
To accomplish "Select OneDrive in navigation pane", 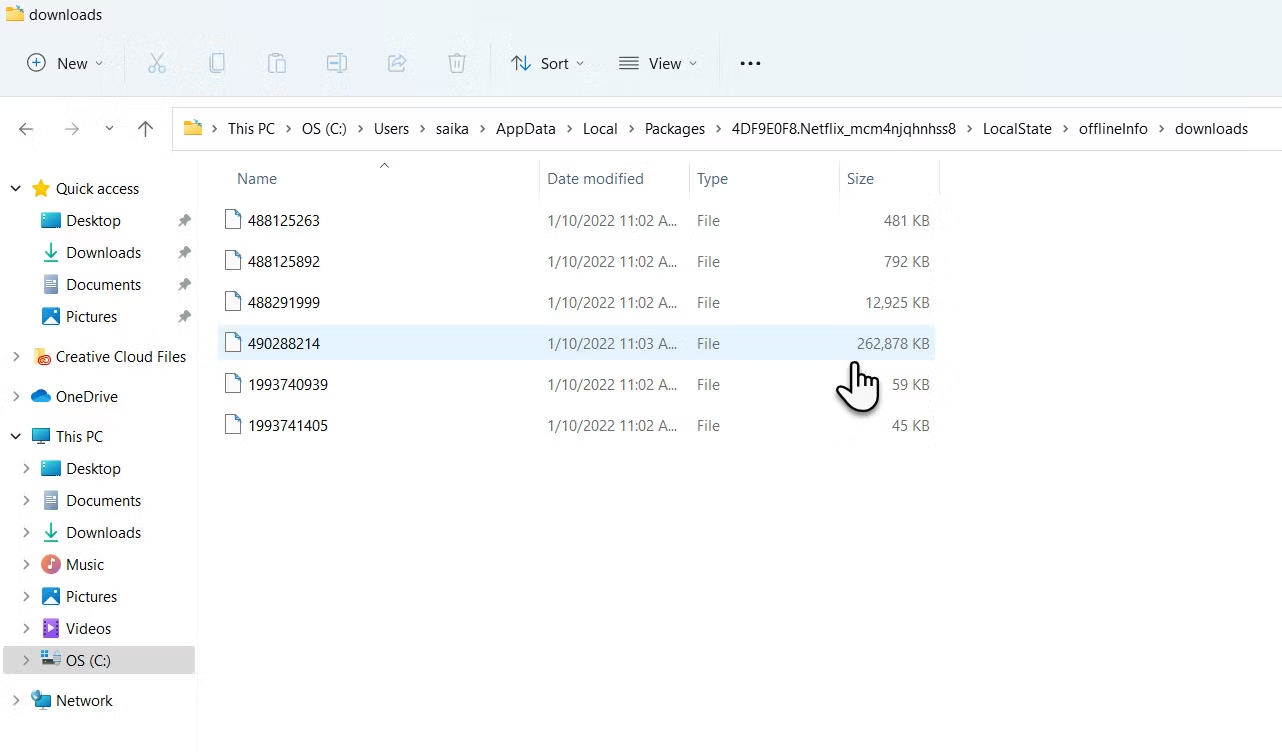I will click(x=86, y=397).
